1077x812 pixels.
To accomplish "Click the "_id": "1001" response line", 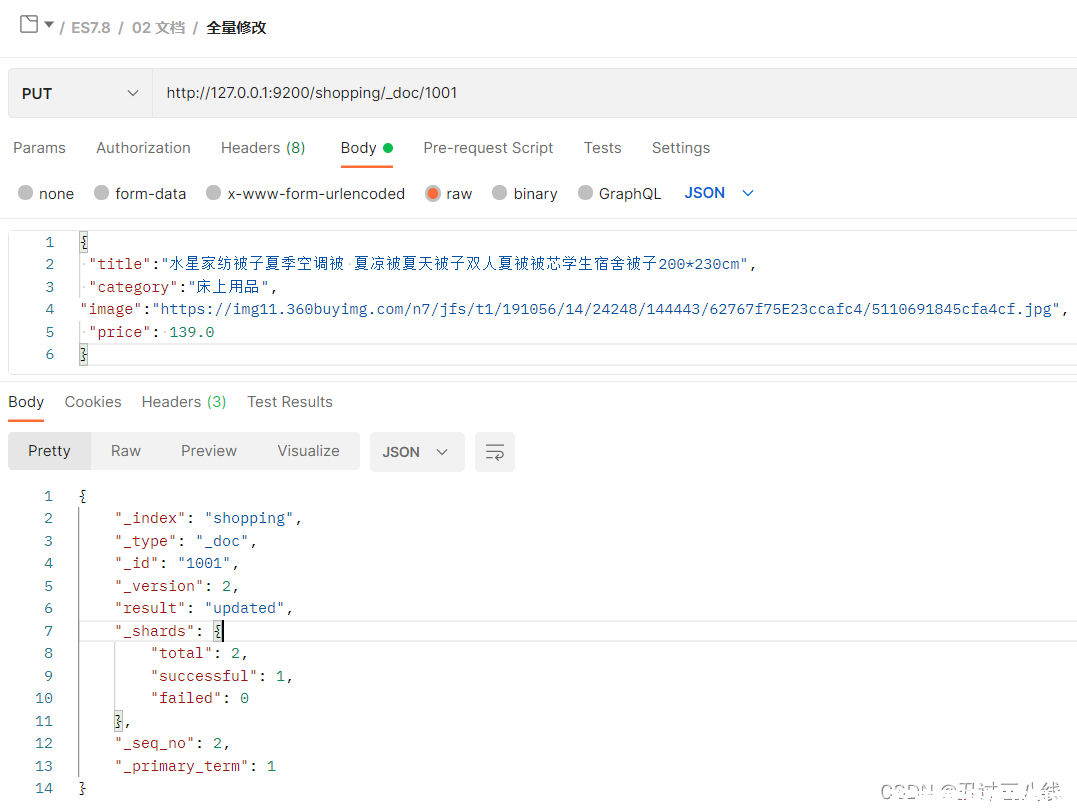I will [x=177, y=563].
